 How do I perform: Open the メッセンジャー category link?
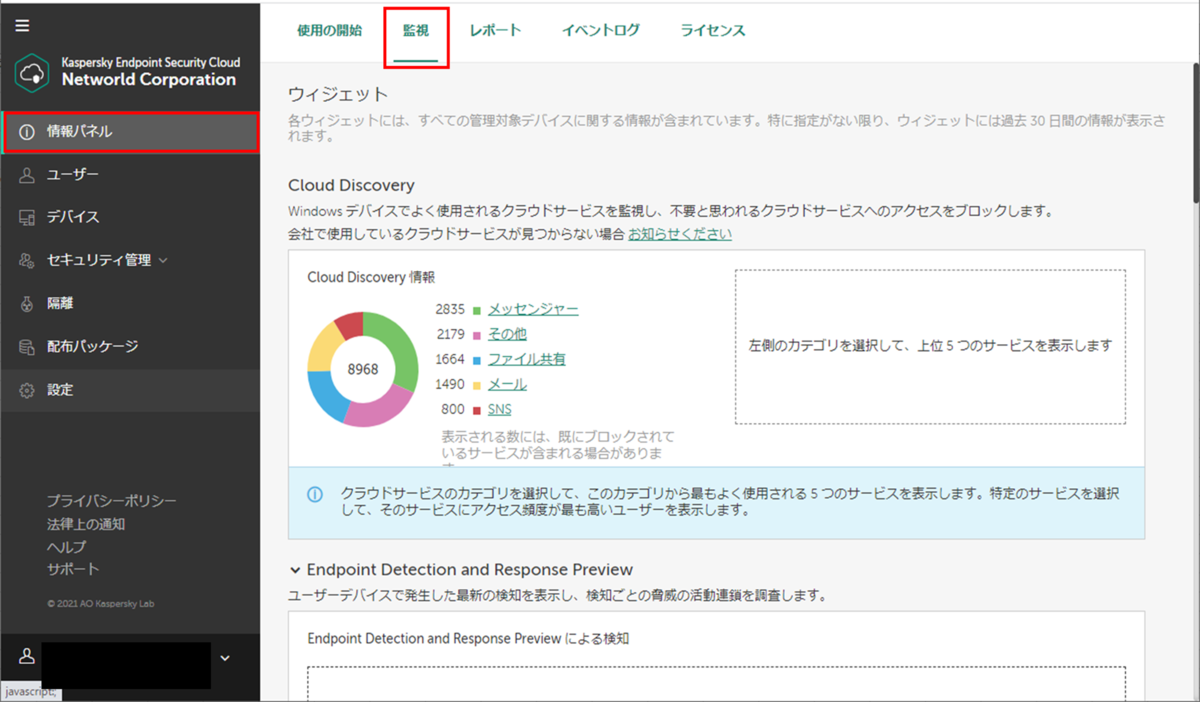533,309
